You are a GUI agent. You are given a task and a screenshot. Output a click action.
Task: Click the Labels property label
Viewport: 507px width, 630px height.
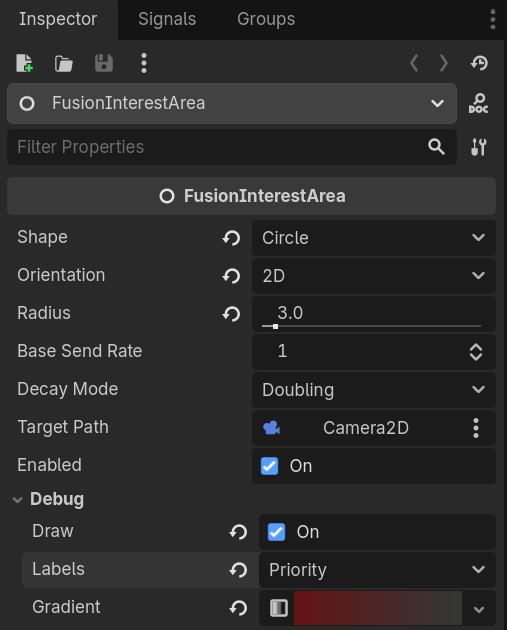(x=58, y=569)
